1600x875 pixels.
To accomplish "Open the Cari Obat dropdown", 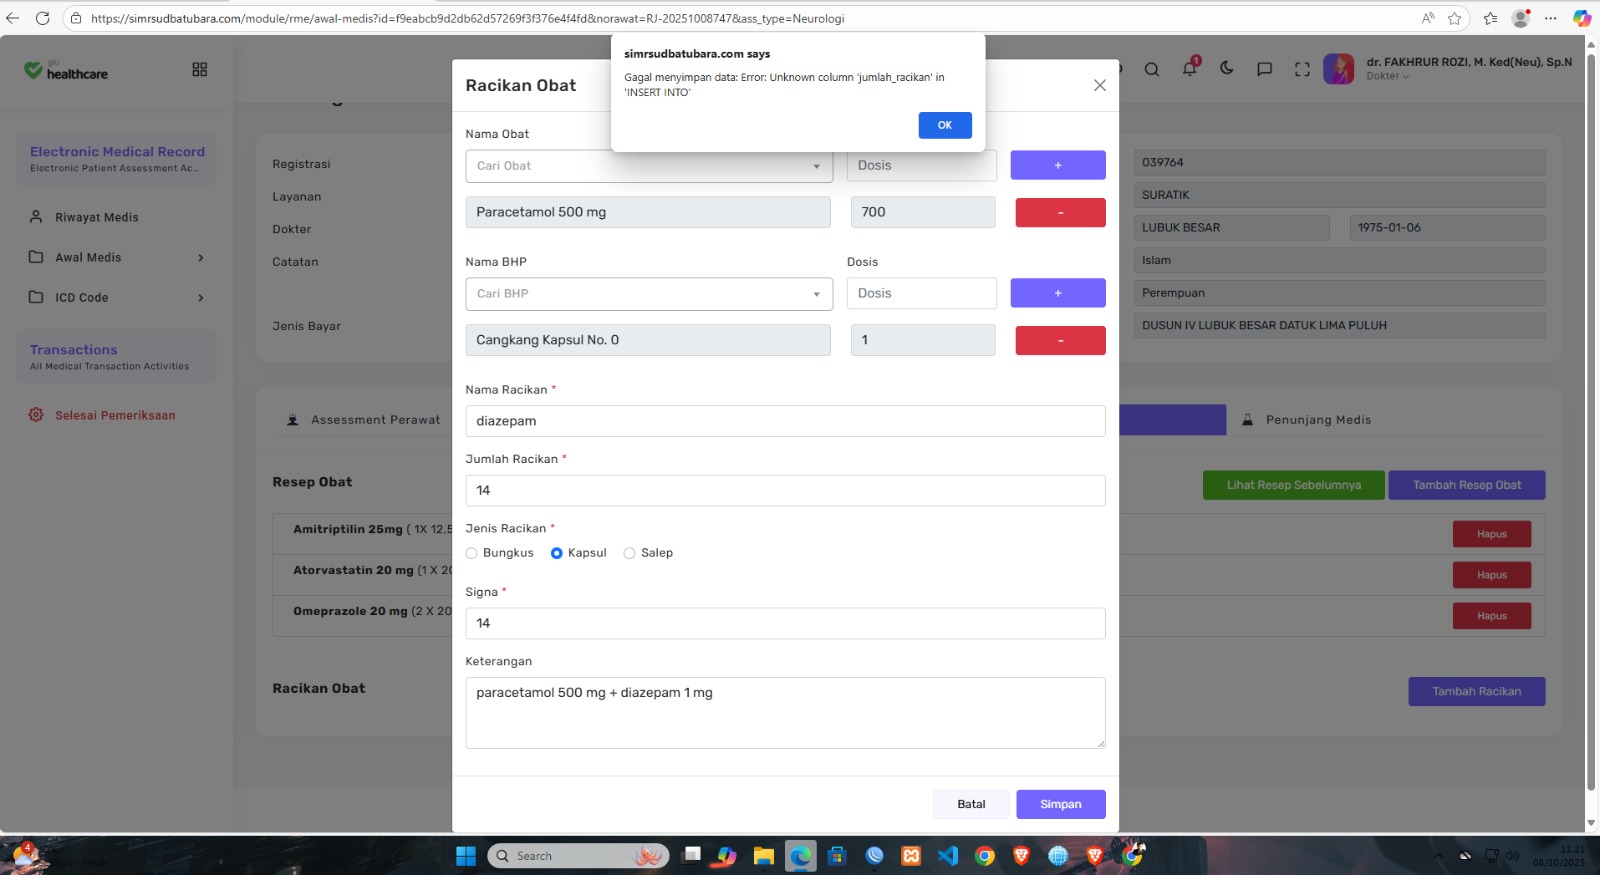I will pos(649,166).
